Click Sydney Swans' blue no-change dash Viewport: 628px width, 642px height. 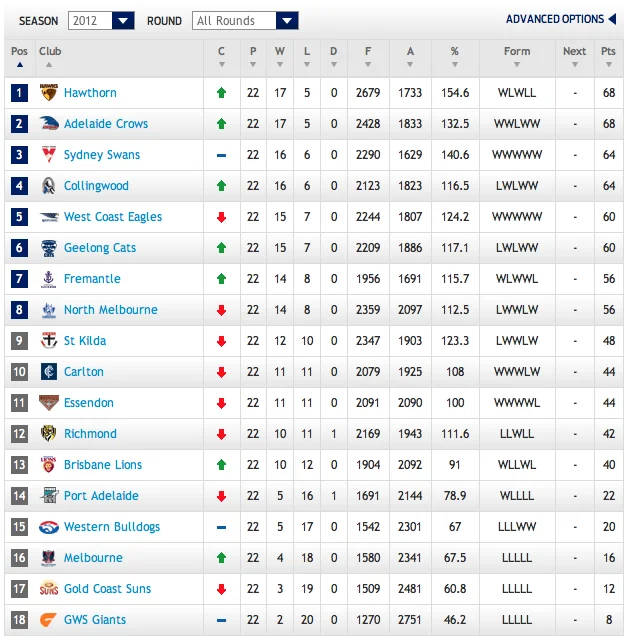click(221, 155)
